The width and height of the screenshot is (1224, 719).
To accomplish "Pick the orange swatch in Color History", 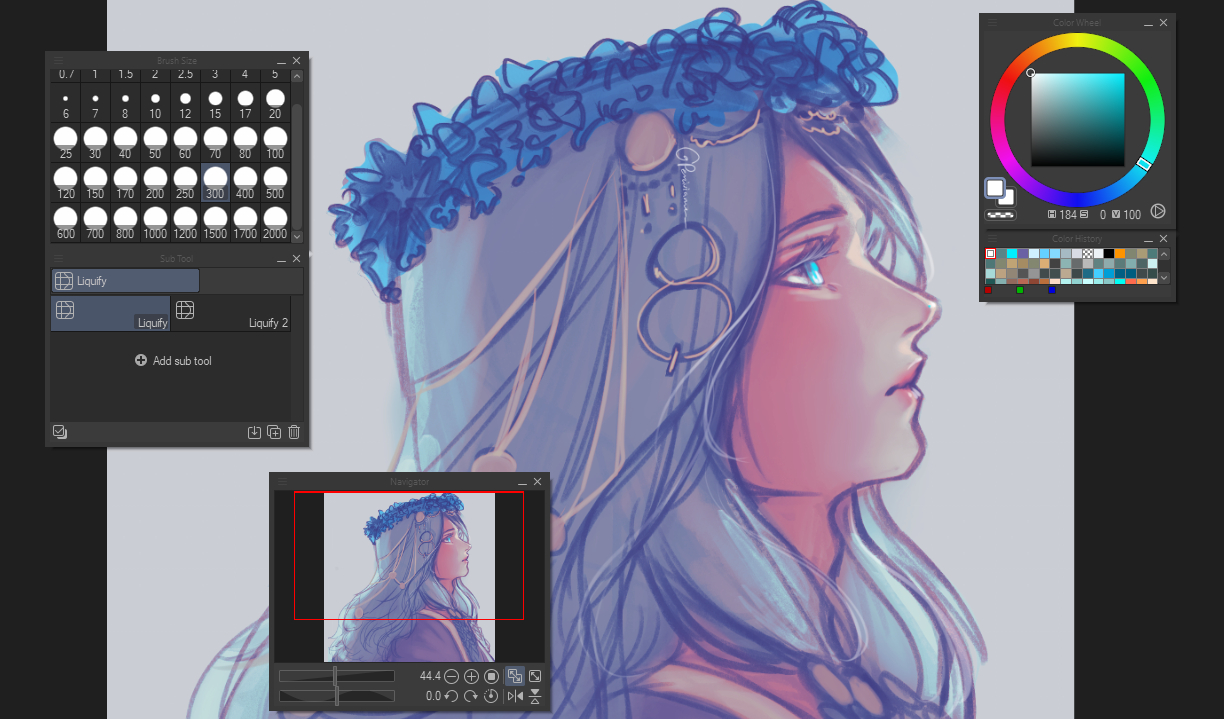I will (1120, 254).
